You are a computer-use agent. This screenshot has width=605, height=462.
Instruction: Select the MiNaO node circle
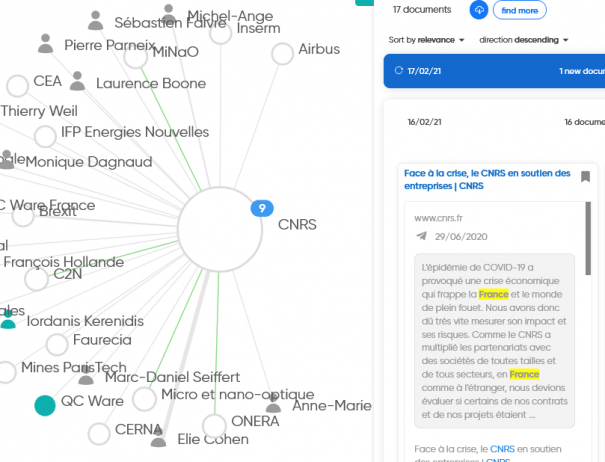point(136,57)
